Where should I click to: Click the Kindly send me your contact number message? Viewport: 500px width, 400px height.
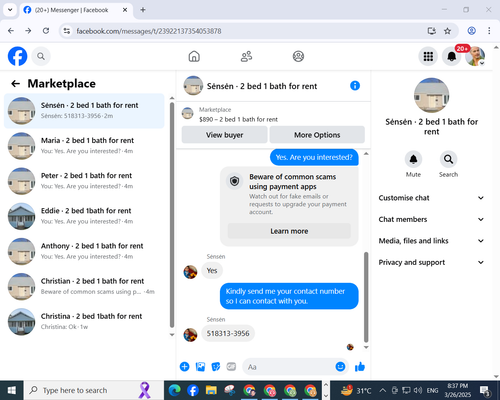coord(289,296)
